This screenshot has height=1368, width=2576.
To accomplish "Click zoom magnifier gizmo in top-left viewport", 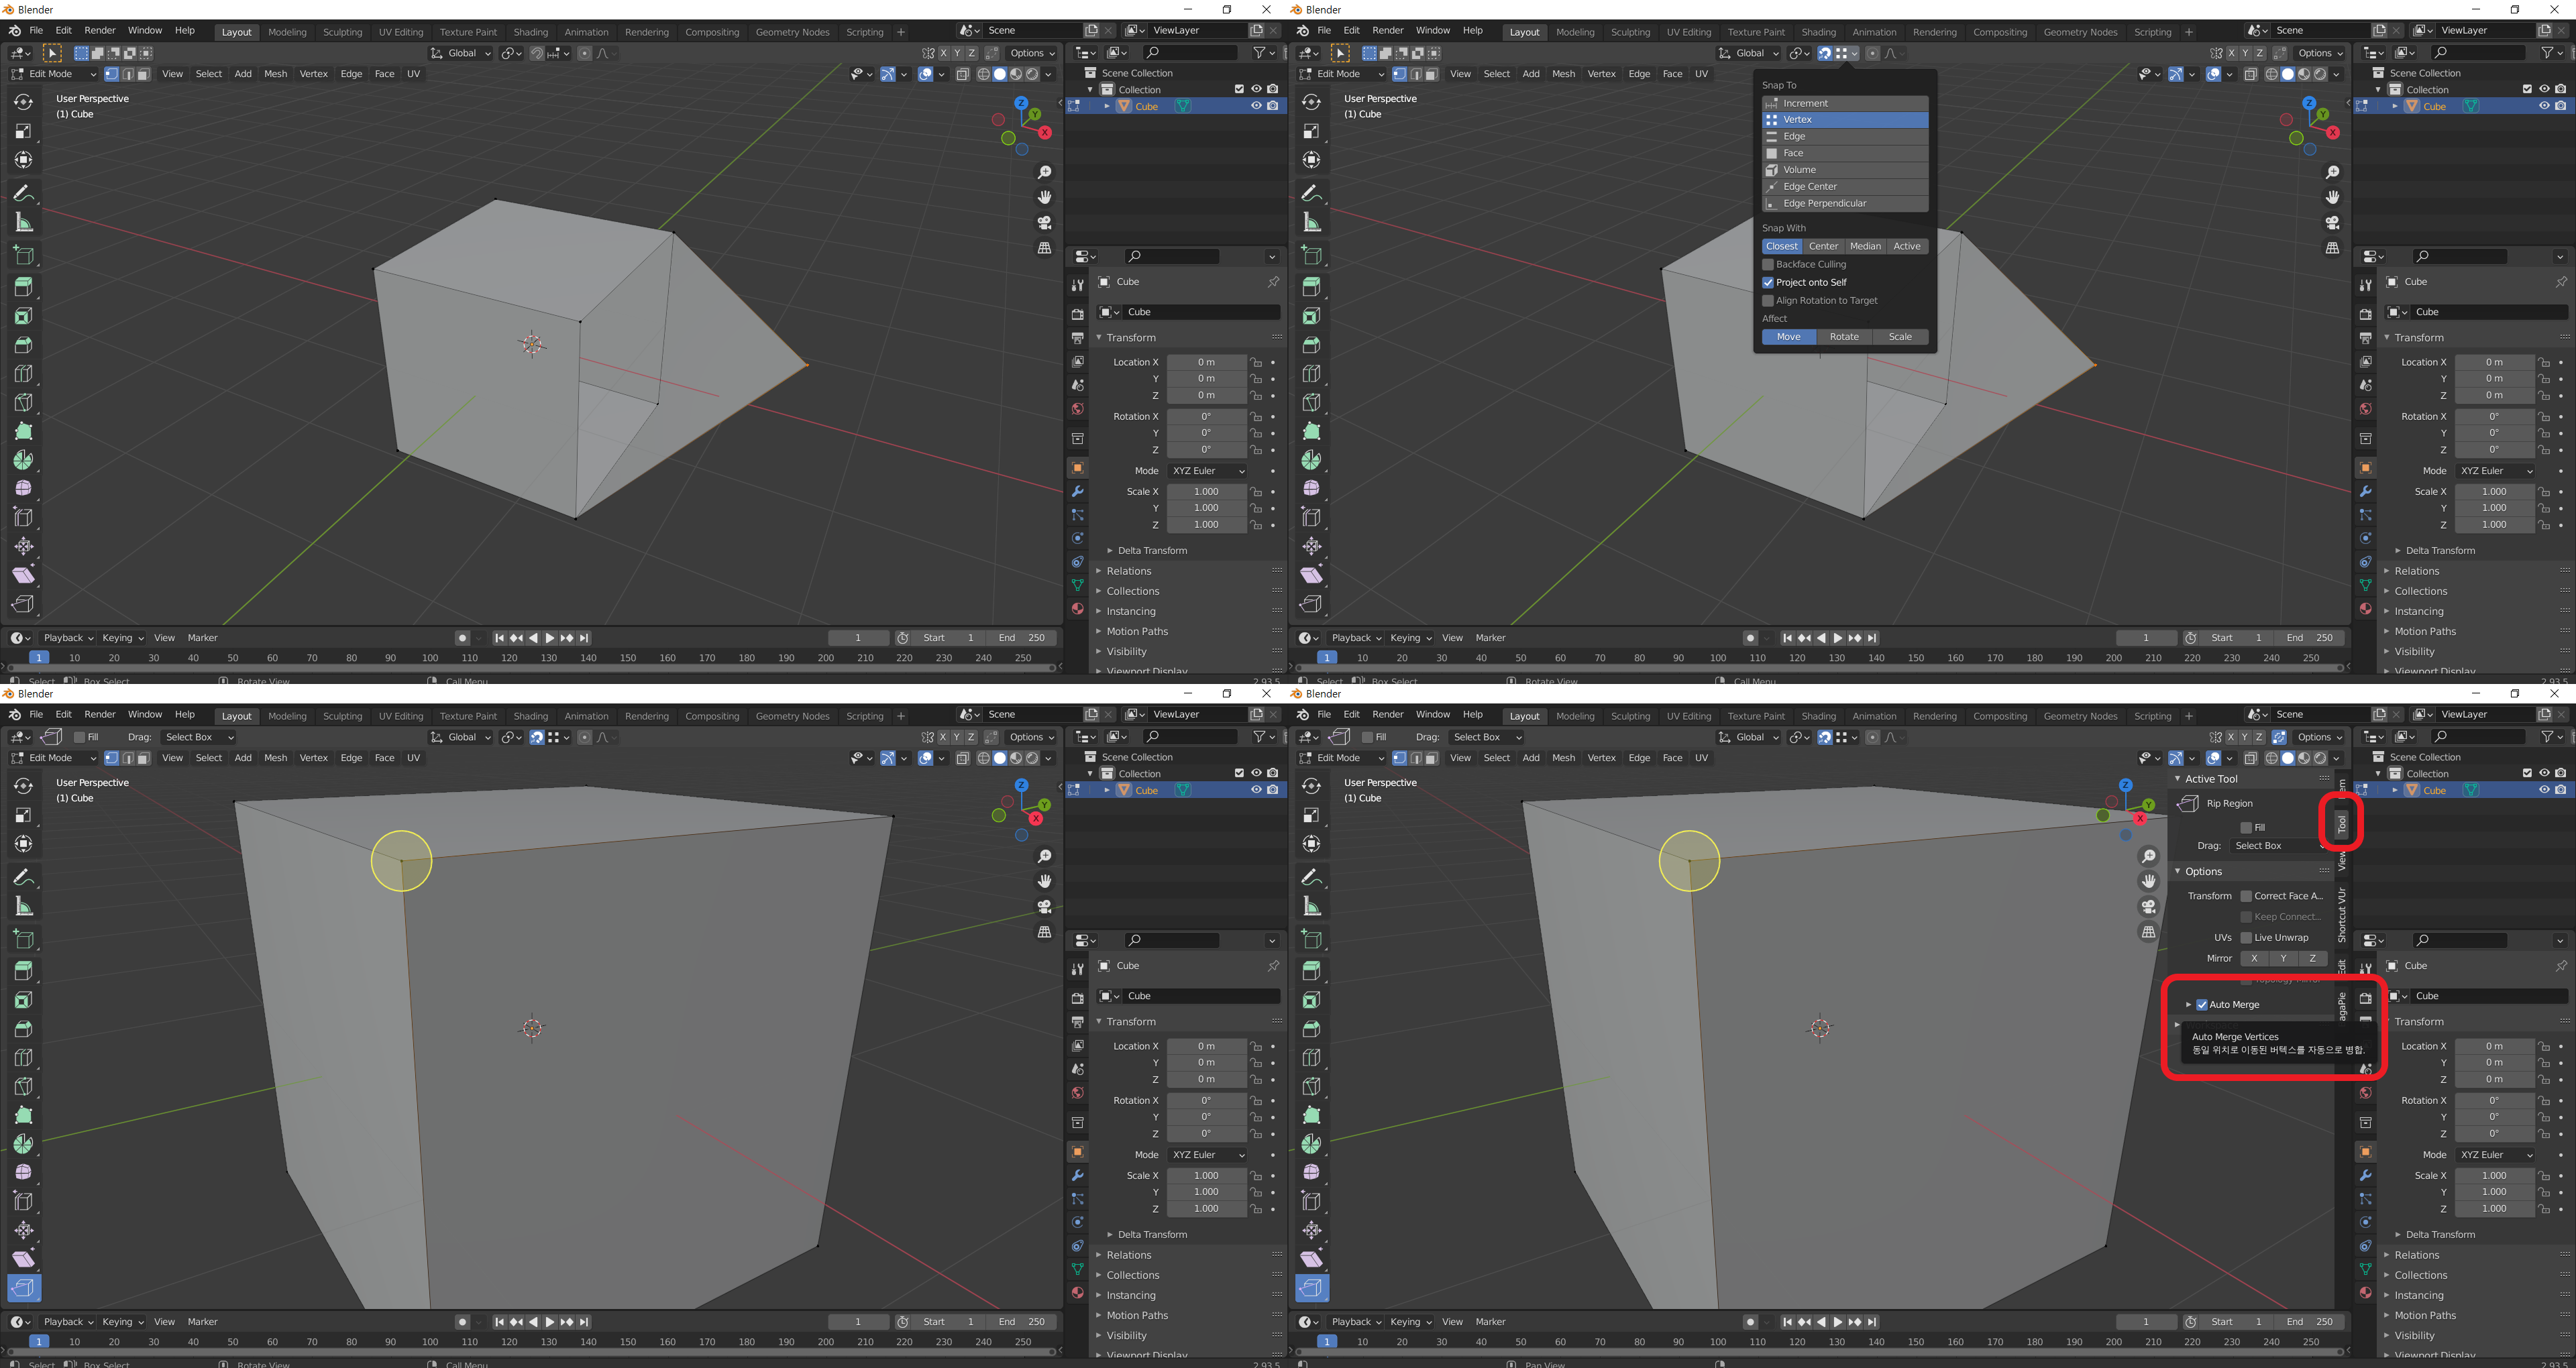I will [1045, 173].
